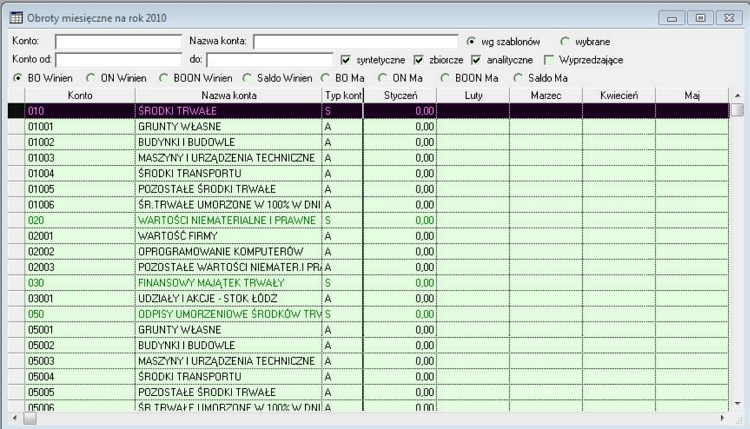This screenshot has width=750, height=429.
Task: Click Styczeń value 0,00 for account 020
Action: pyautogui.click(x=400, y=220)
